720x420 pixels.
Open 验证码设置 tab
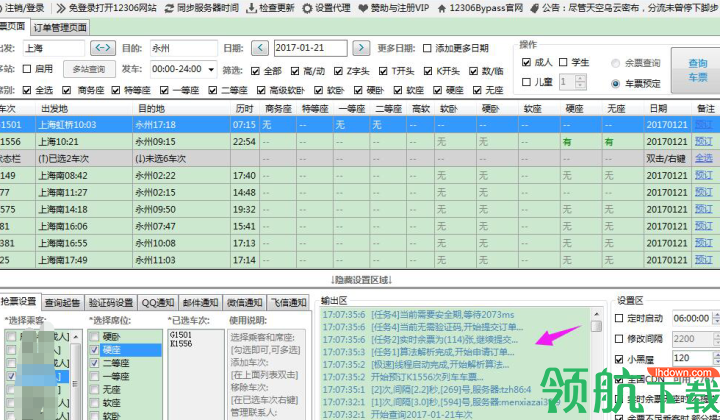pos(111,302)
